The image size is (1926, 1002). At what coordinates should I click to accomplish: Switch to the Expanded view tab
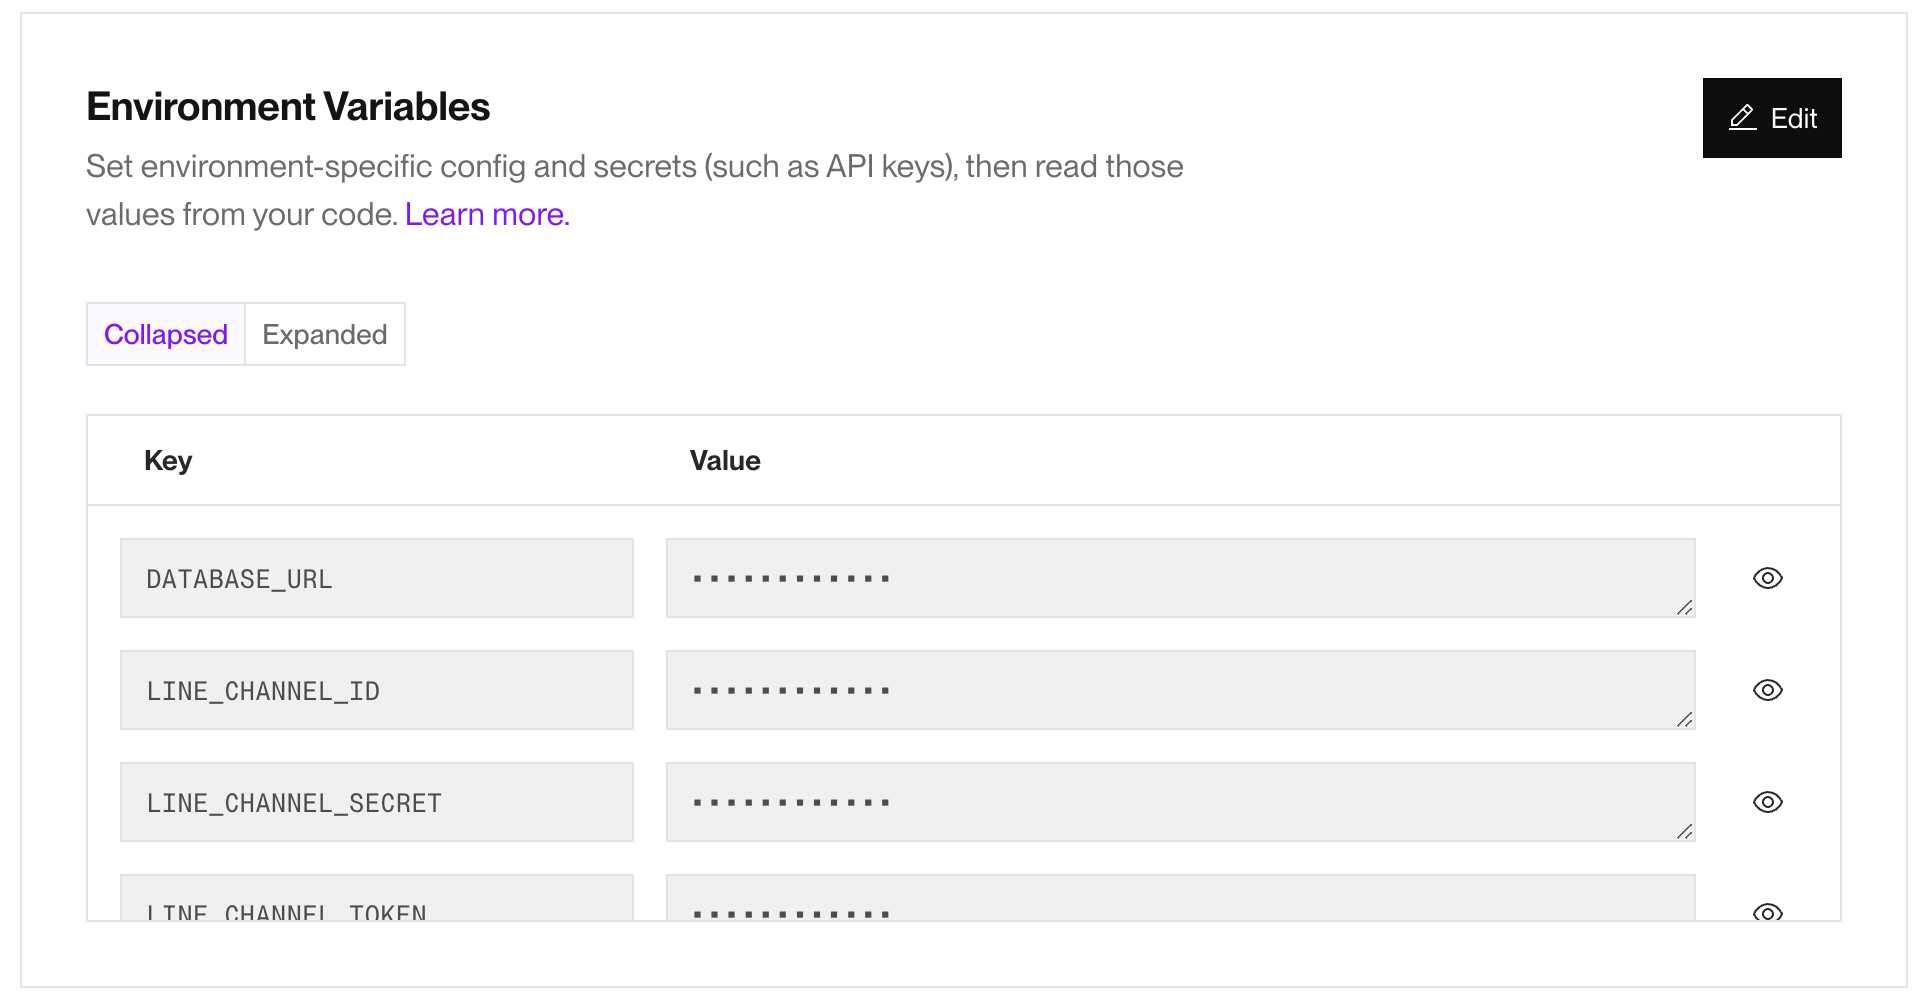[325, 334]
